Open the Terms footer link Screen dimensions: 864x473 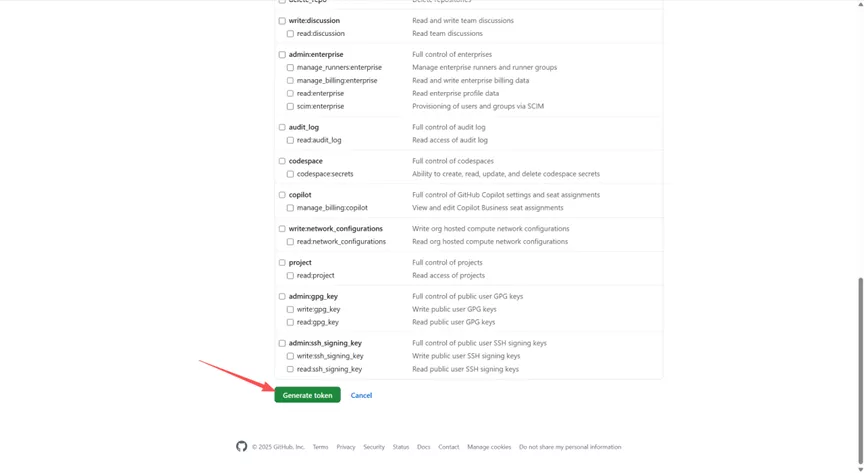(x=320, y=447)
